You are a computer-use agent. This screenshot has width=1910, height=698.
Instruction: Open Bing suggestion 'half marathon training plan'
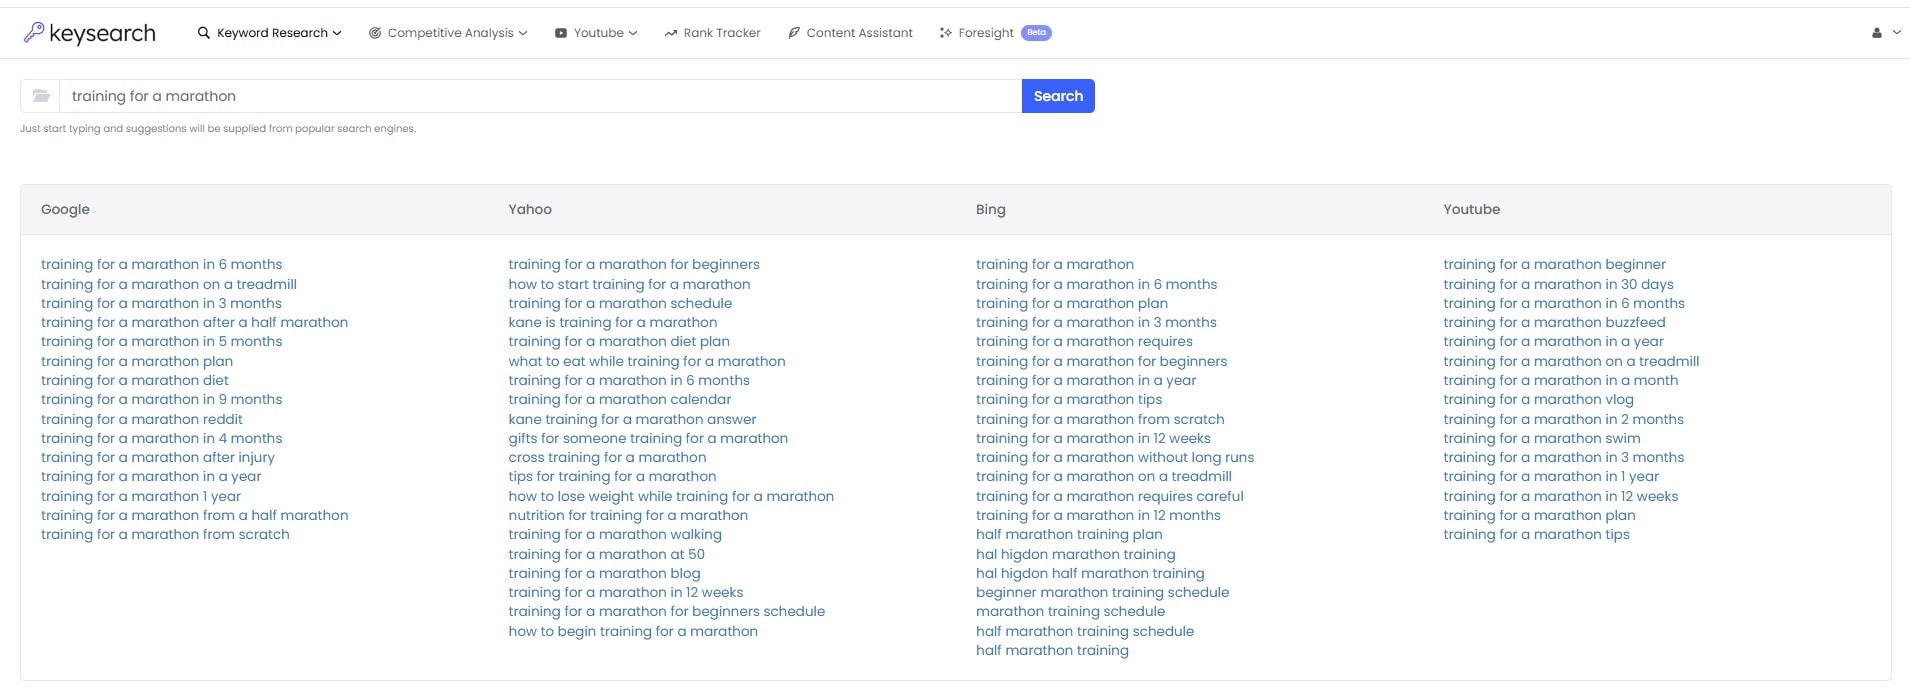point(1069,534)
